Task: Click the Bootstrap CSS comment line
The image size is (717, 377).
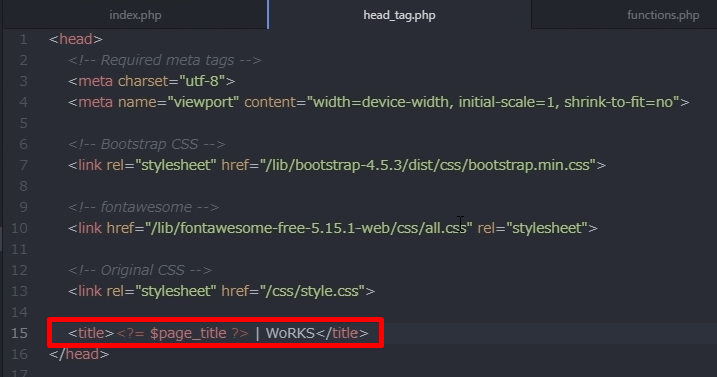Action: pos(147,145)
